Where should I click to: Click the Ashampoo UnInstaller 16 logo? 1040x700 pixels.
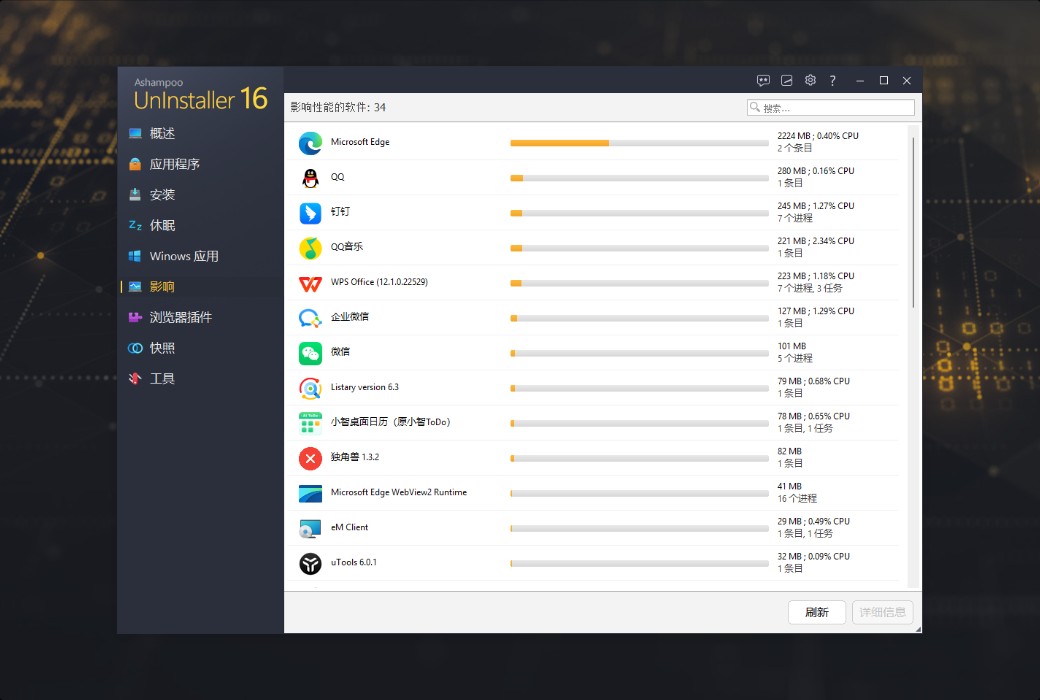click(x=200, y=94)
